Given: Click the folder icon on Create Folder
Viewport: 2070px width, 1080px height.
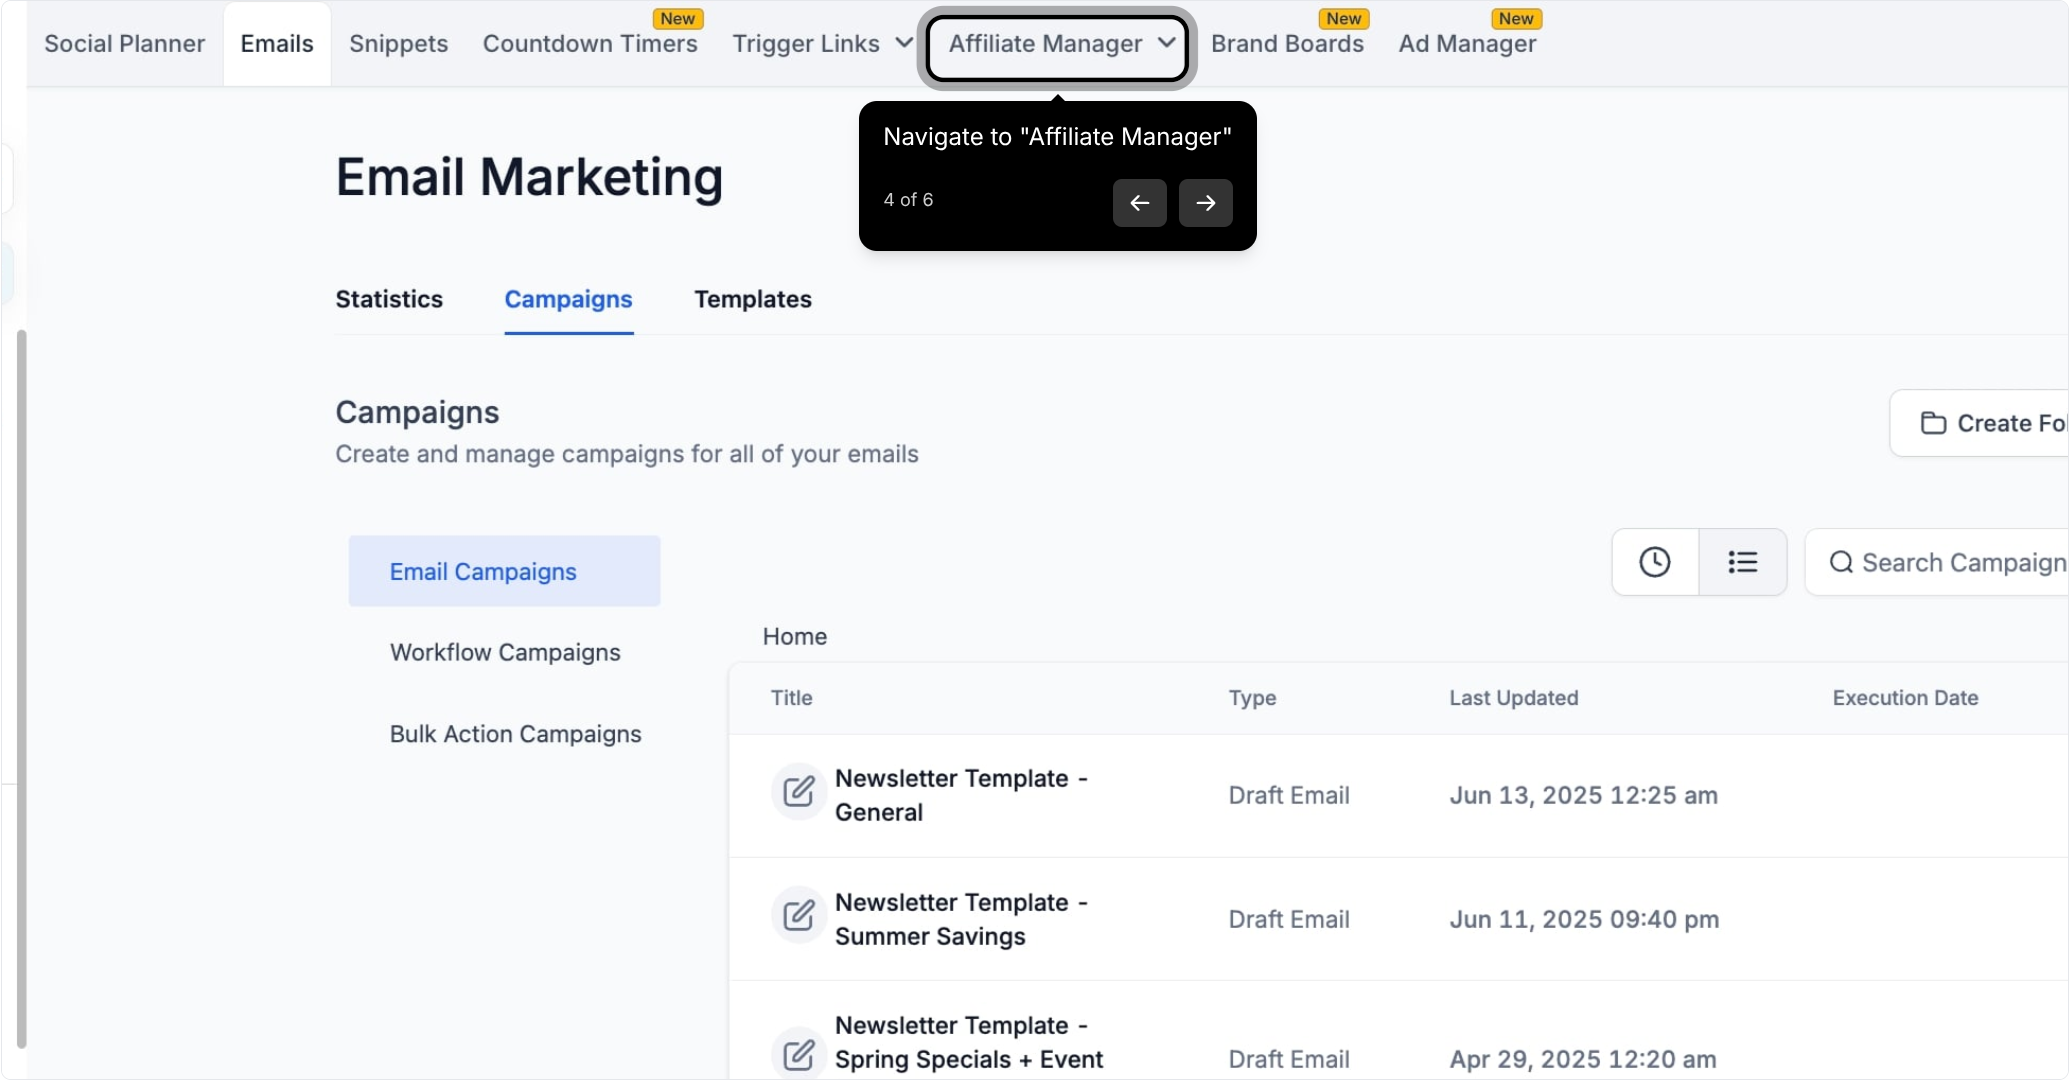Looking at the screenshot, I should click(x=1933, y=423).
